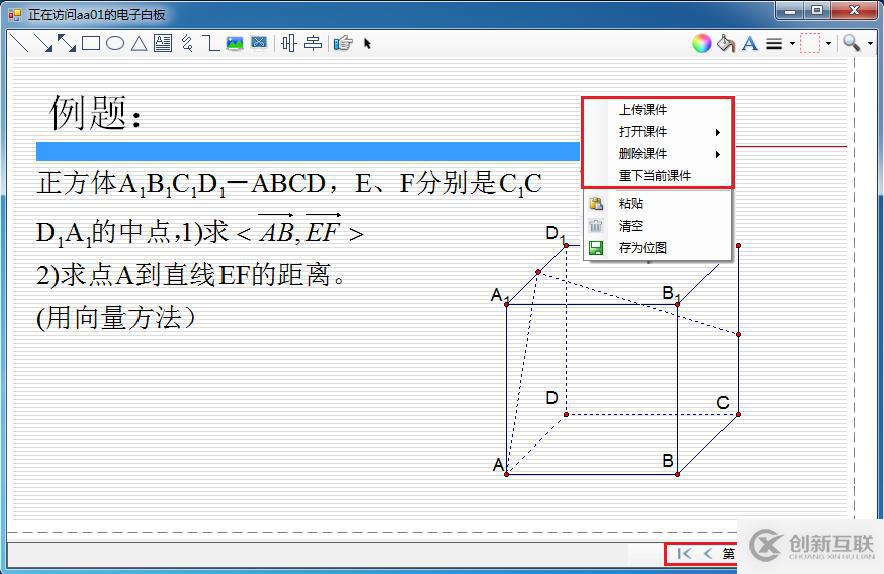
Task: Select the rectangle shape tool
Action: 91,43
